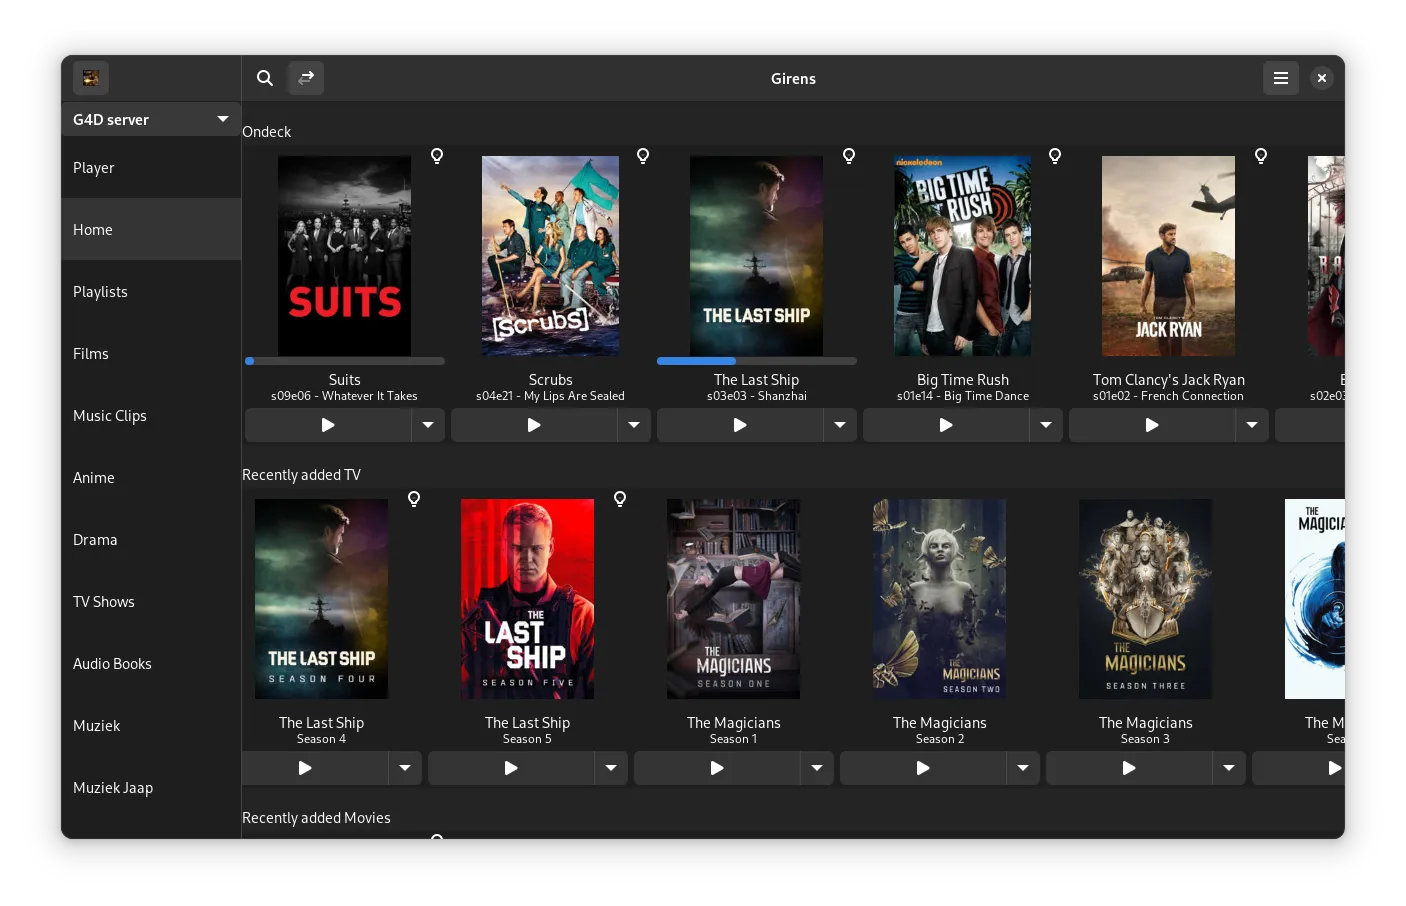Play The Magicians Season 1
This screenshot has height=906, width=1406.
(x=717, y=768)
